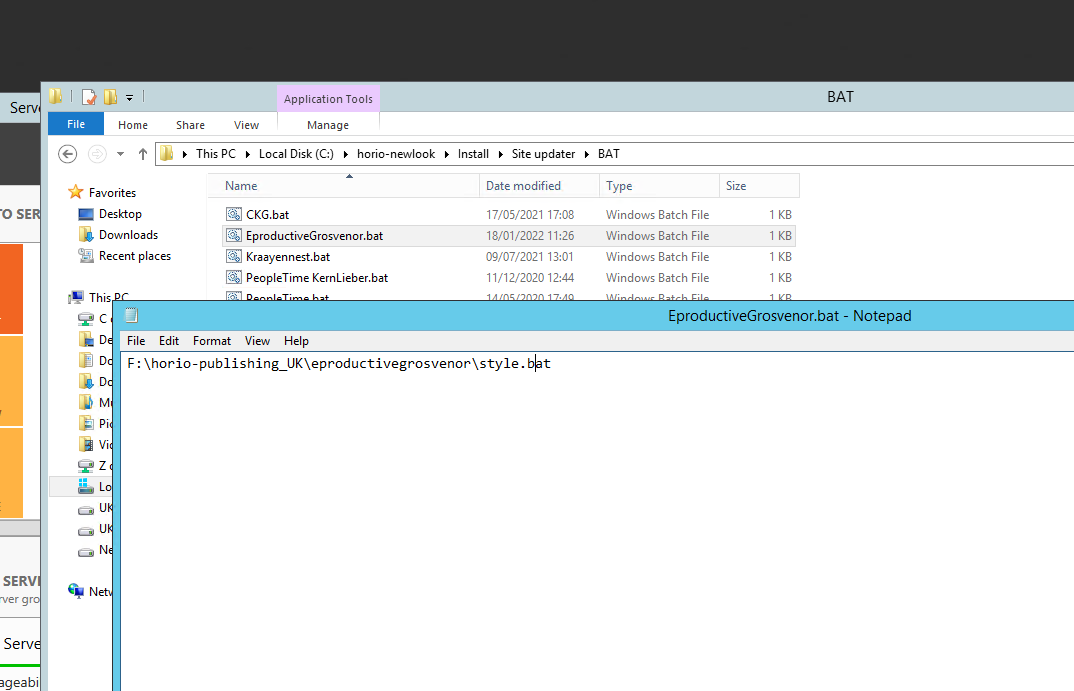Open Favorites in the navigation pane

112,193
